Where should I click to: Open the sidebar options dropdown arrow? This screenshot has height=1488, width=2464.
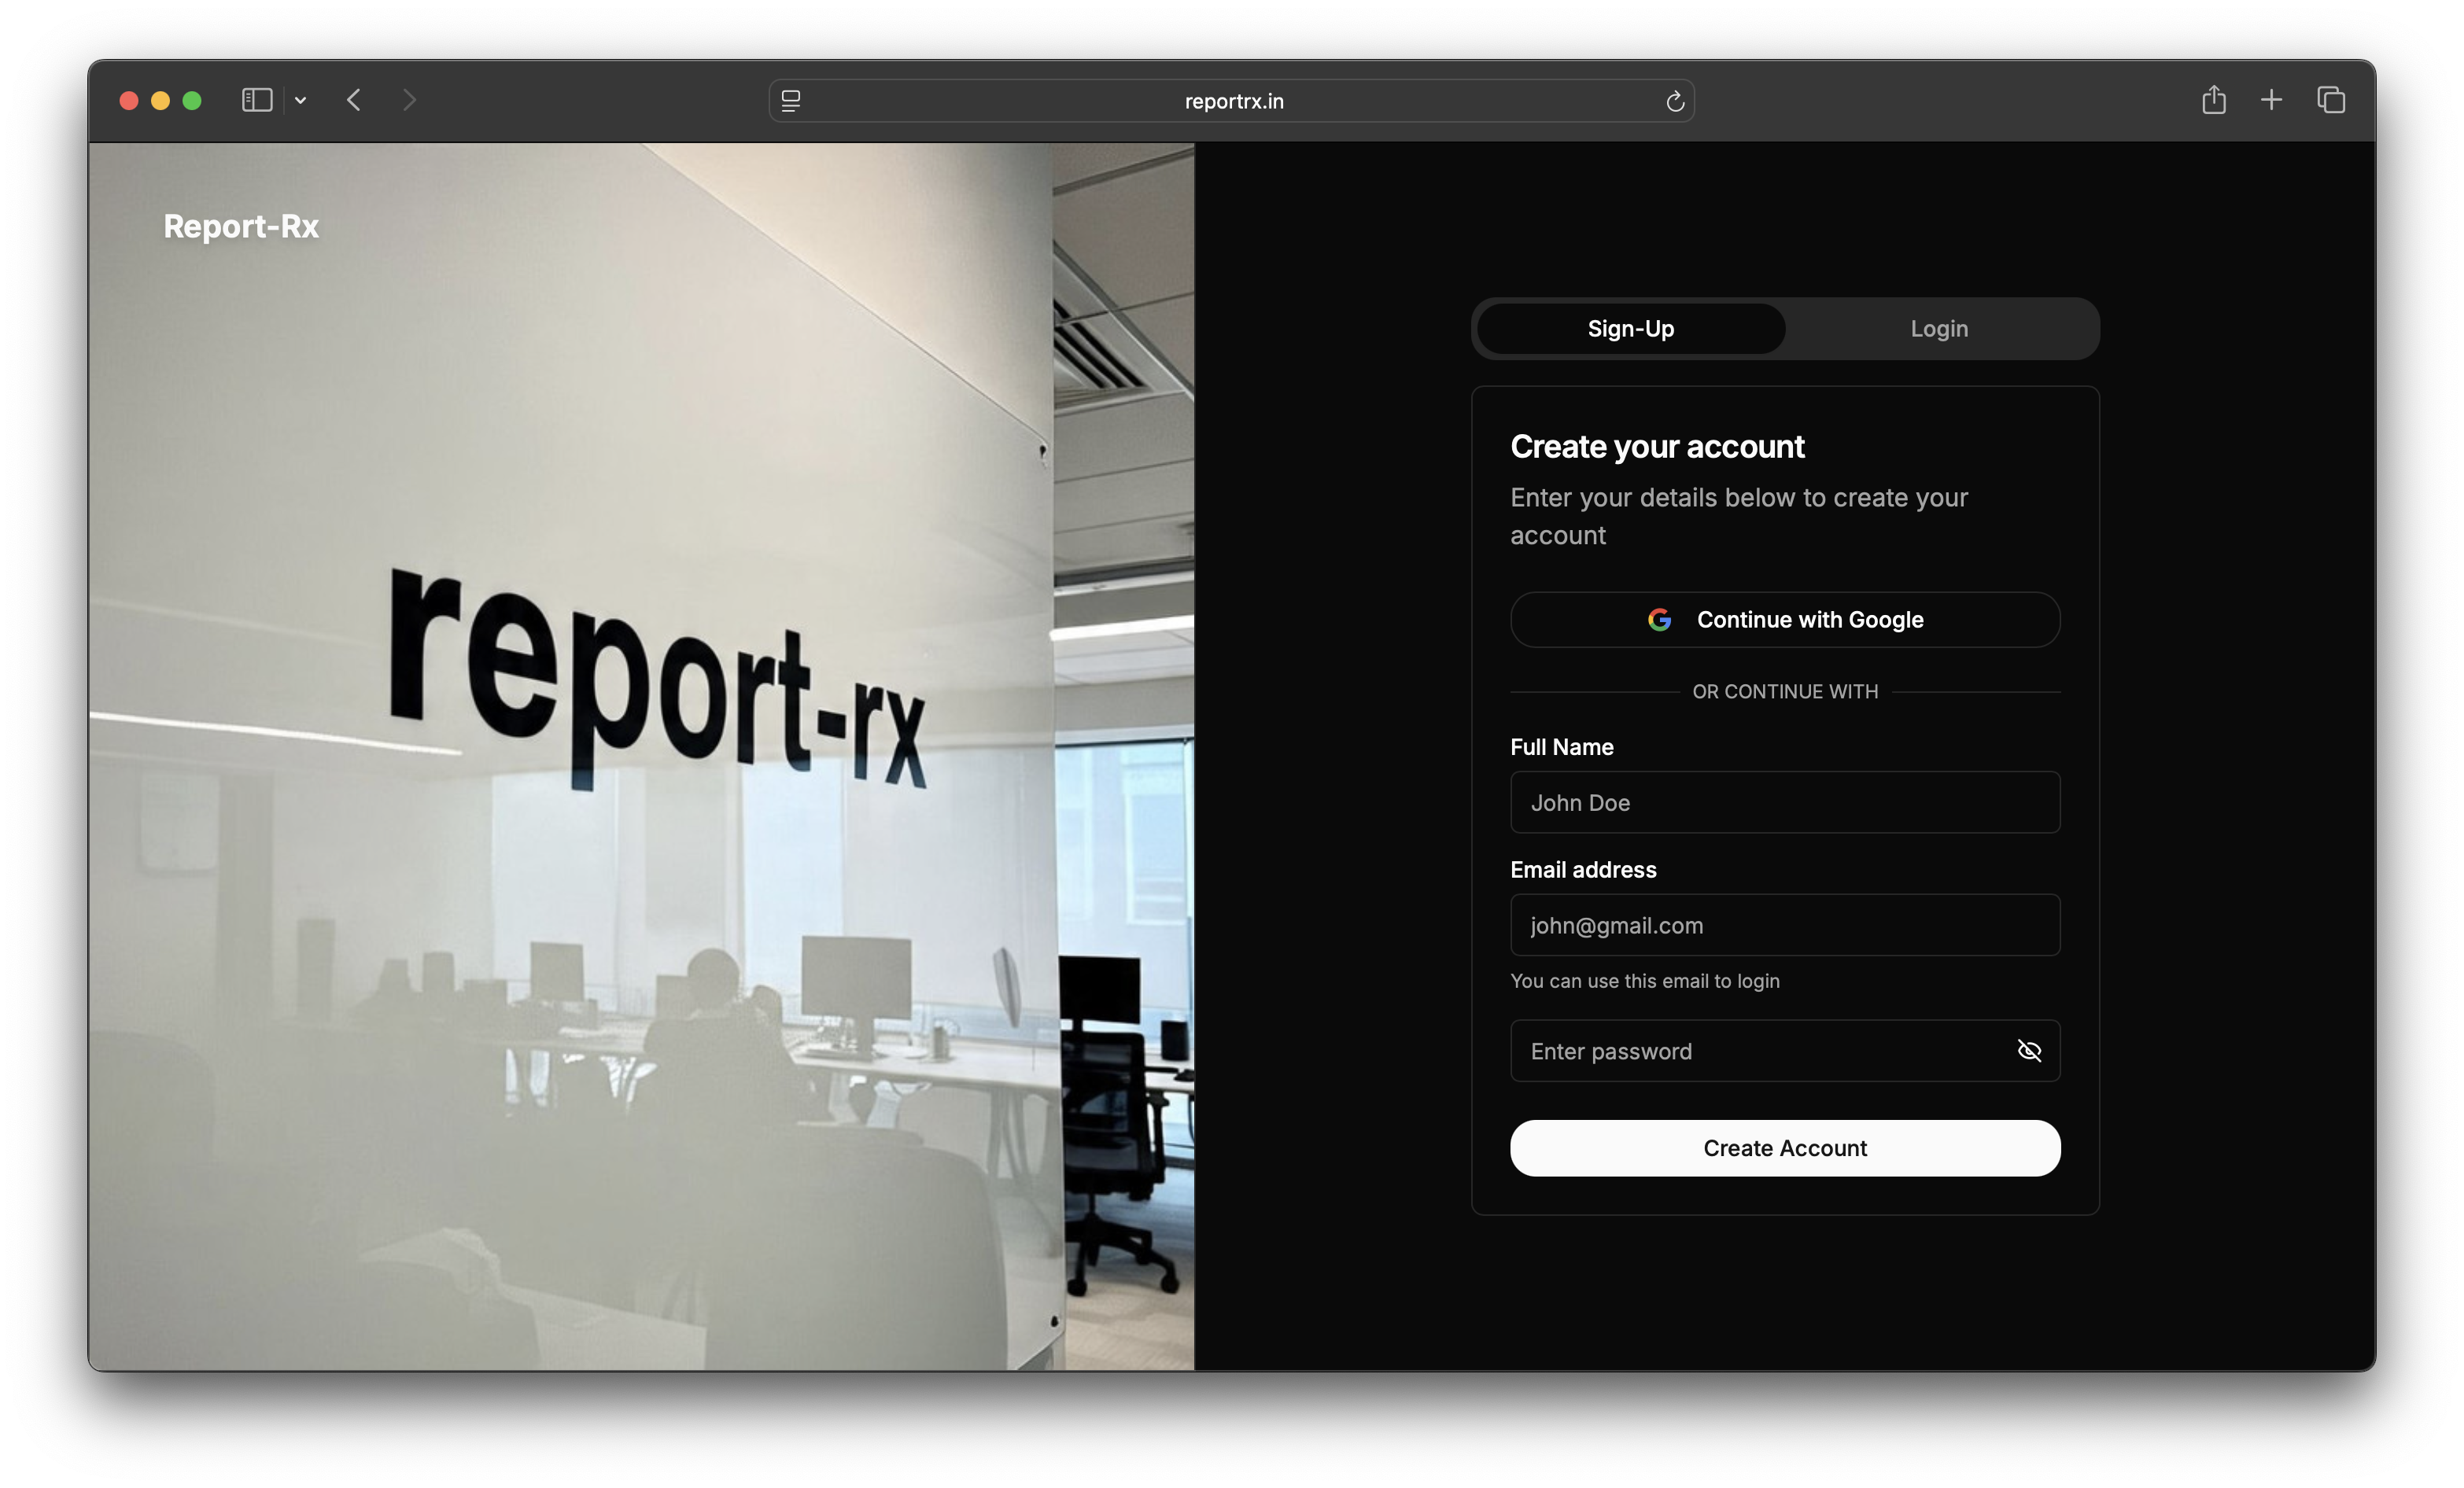coord(300,100)
